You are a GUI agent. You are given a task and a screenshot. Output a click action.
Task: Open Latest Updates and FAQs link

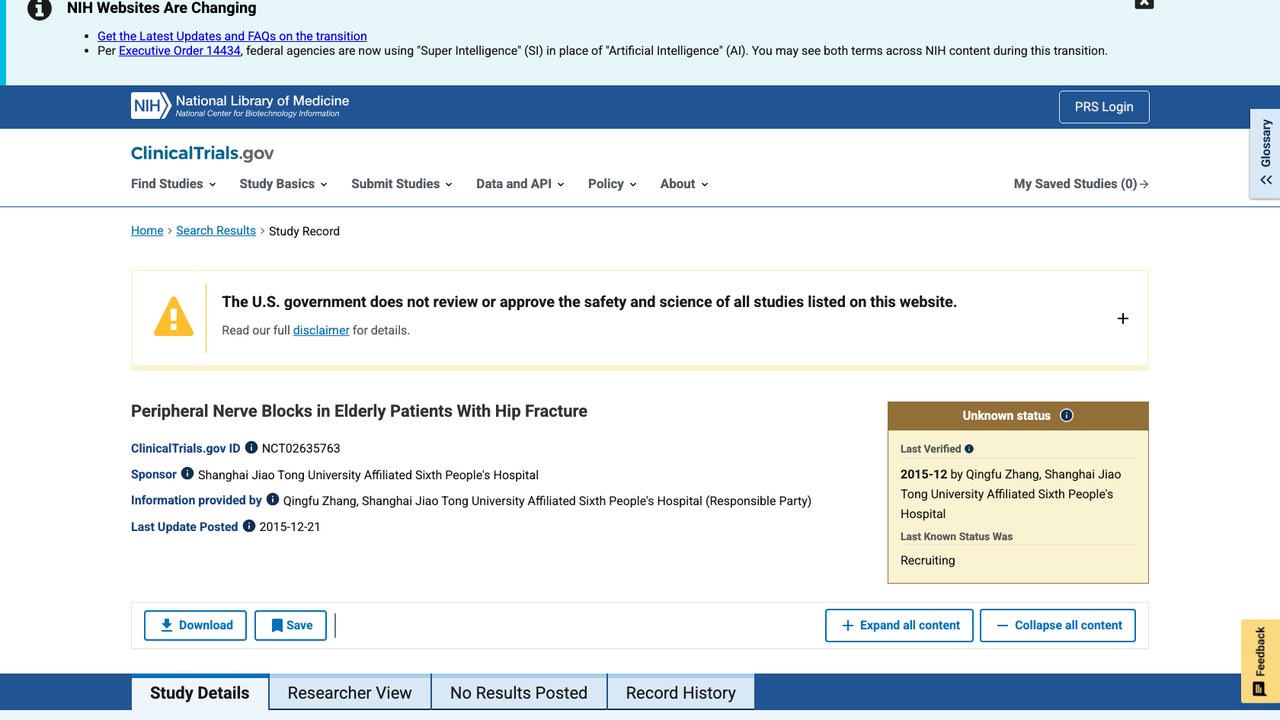232,36
